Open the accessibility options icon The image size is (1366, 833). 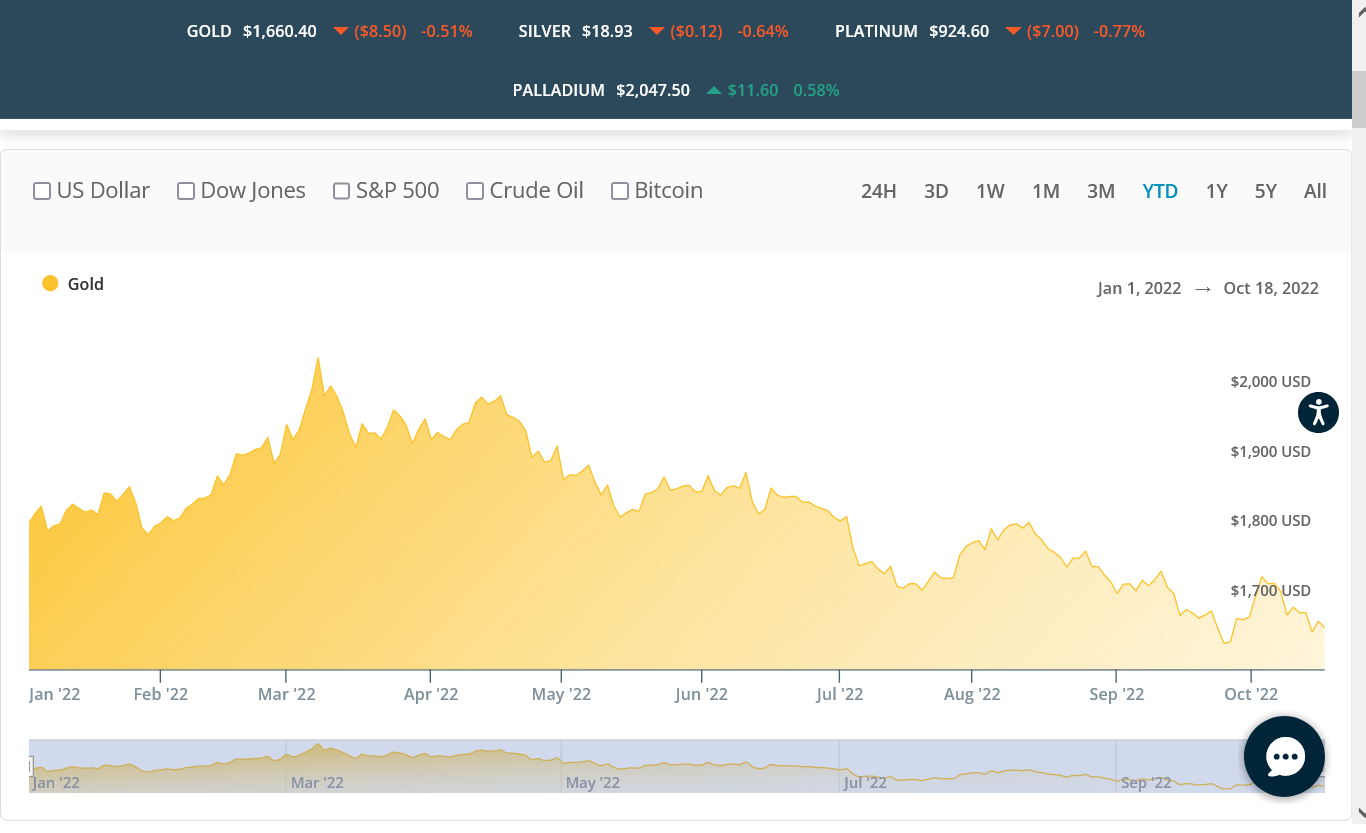pos(1318,412)
